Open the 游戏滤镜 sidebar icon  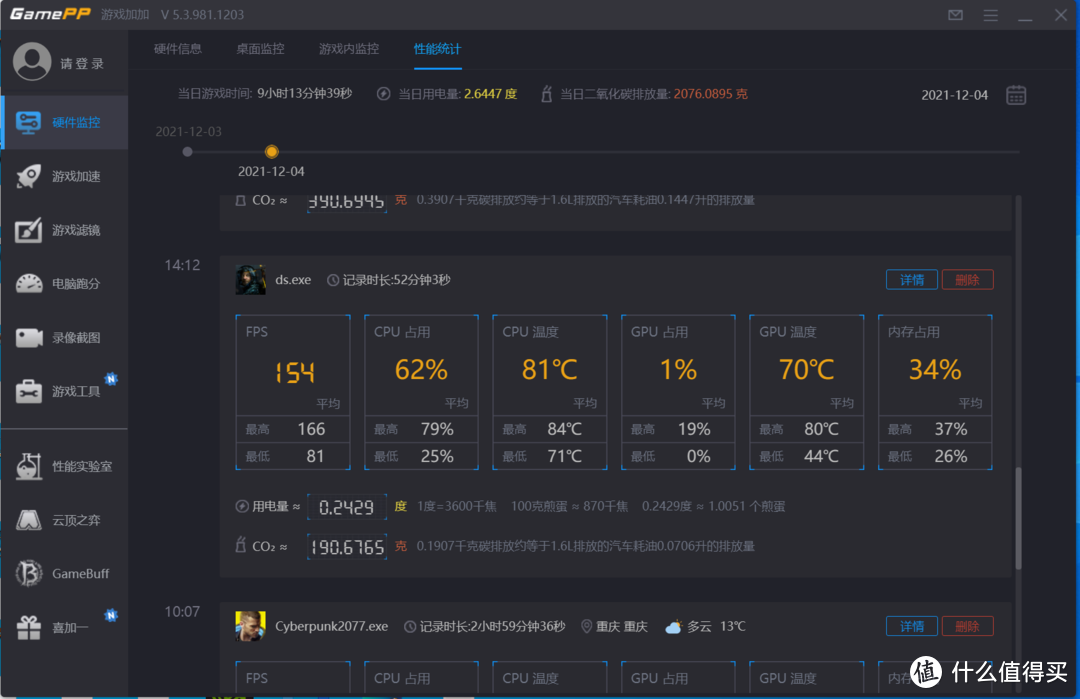[29, 230]
